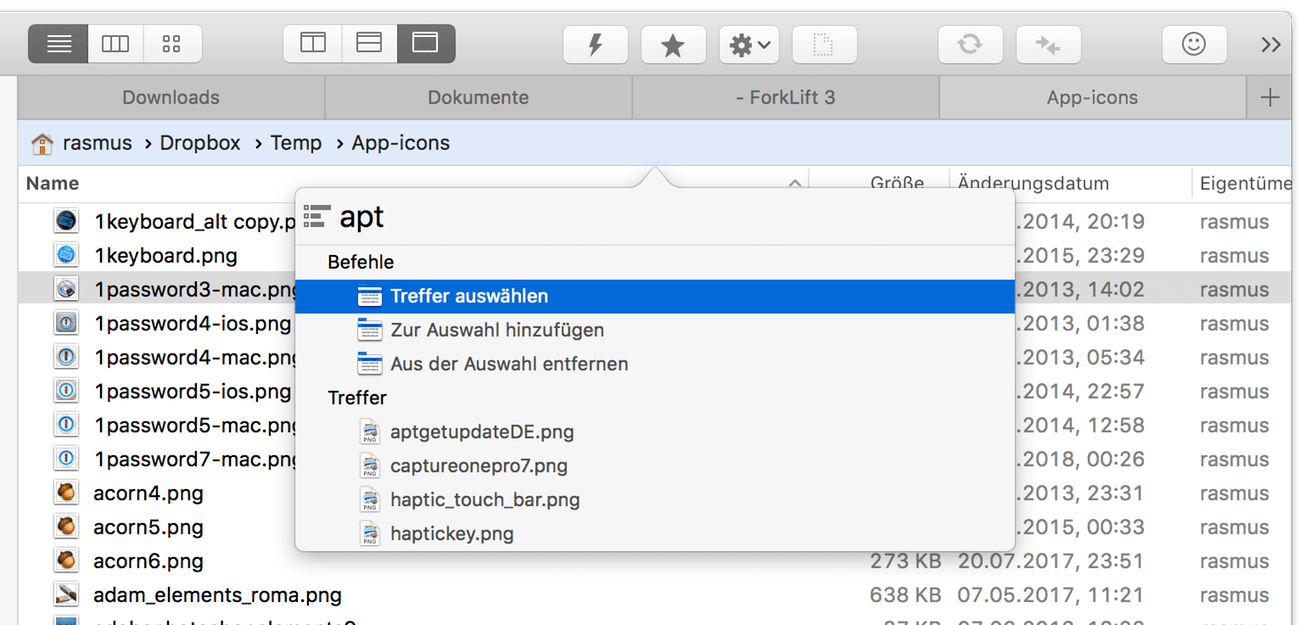Expand the toolbar overflow chevrons
Image resolution: width=1300 pixels, height=625 pixels.
[1271, 45]
